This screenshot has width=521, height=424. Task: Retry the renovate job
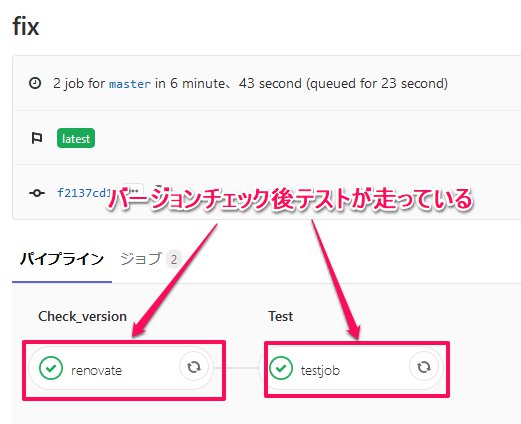click(x=194, y=367)
